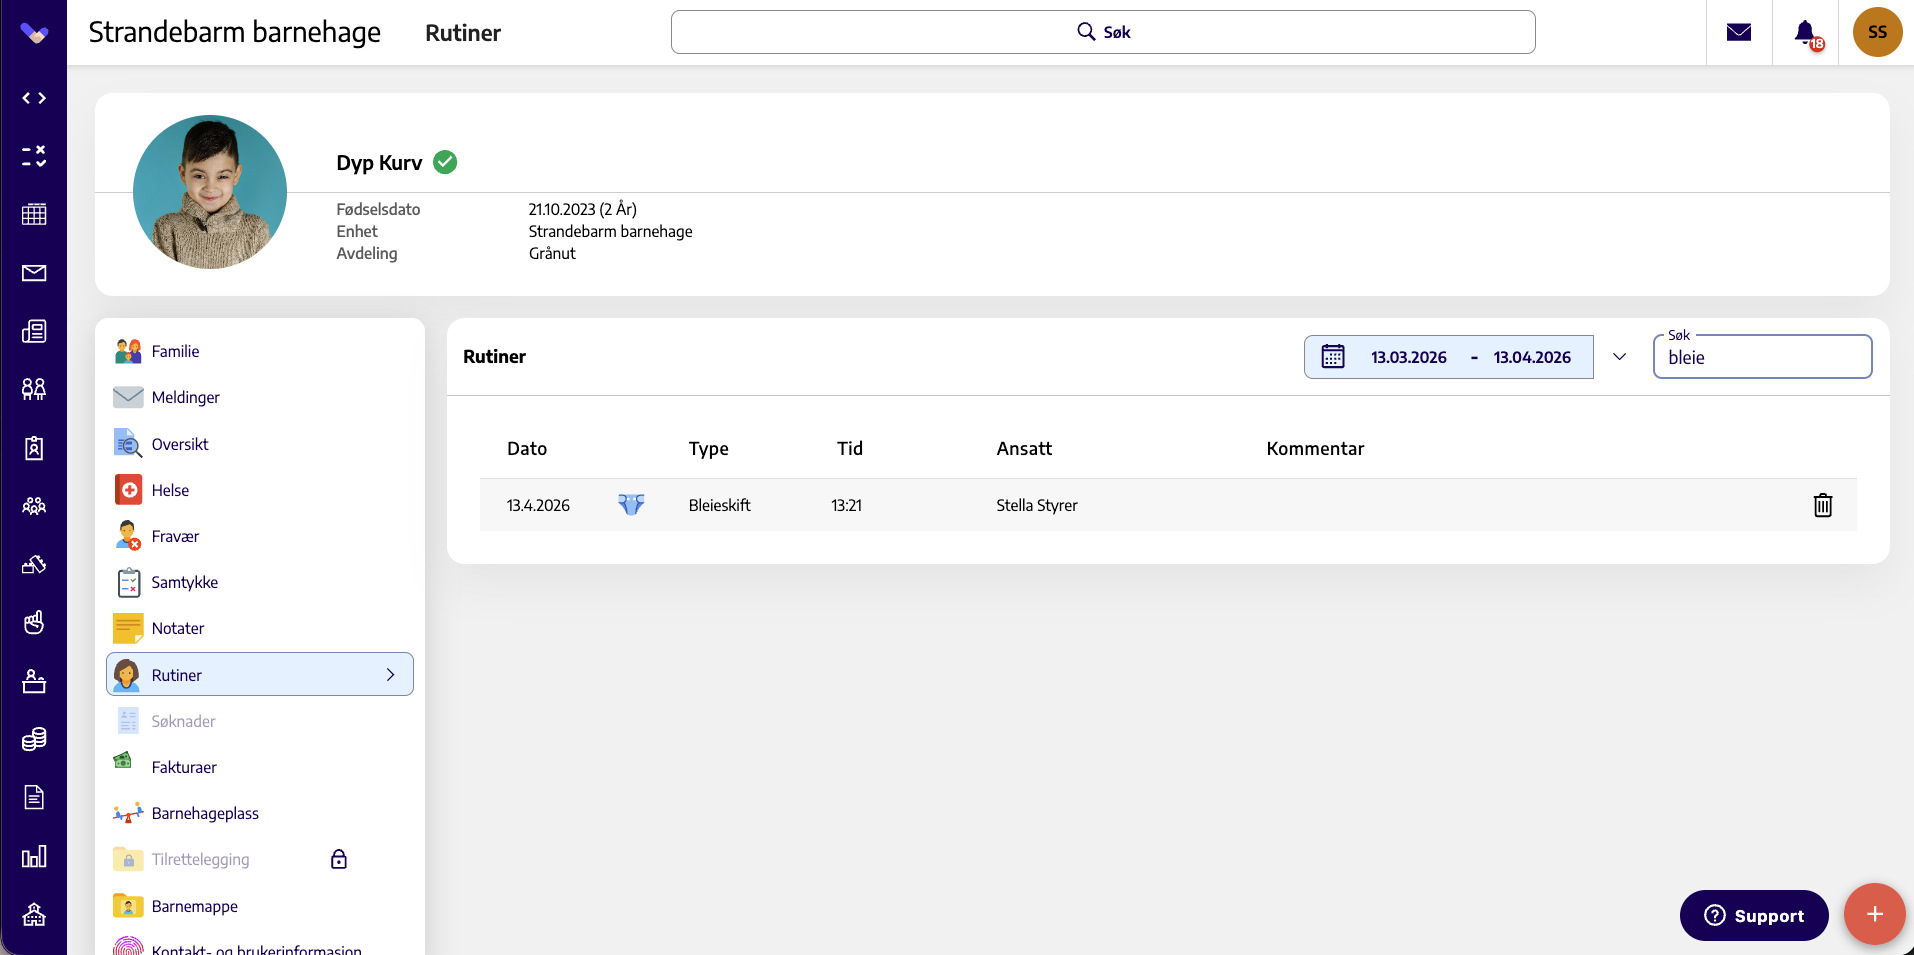Open the notifications bell
This screenshot has width=1914, height=955.
coord(1805,32)
